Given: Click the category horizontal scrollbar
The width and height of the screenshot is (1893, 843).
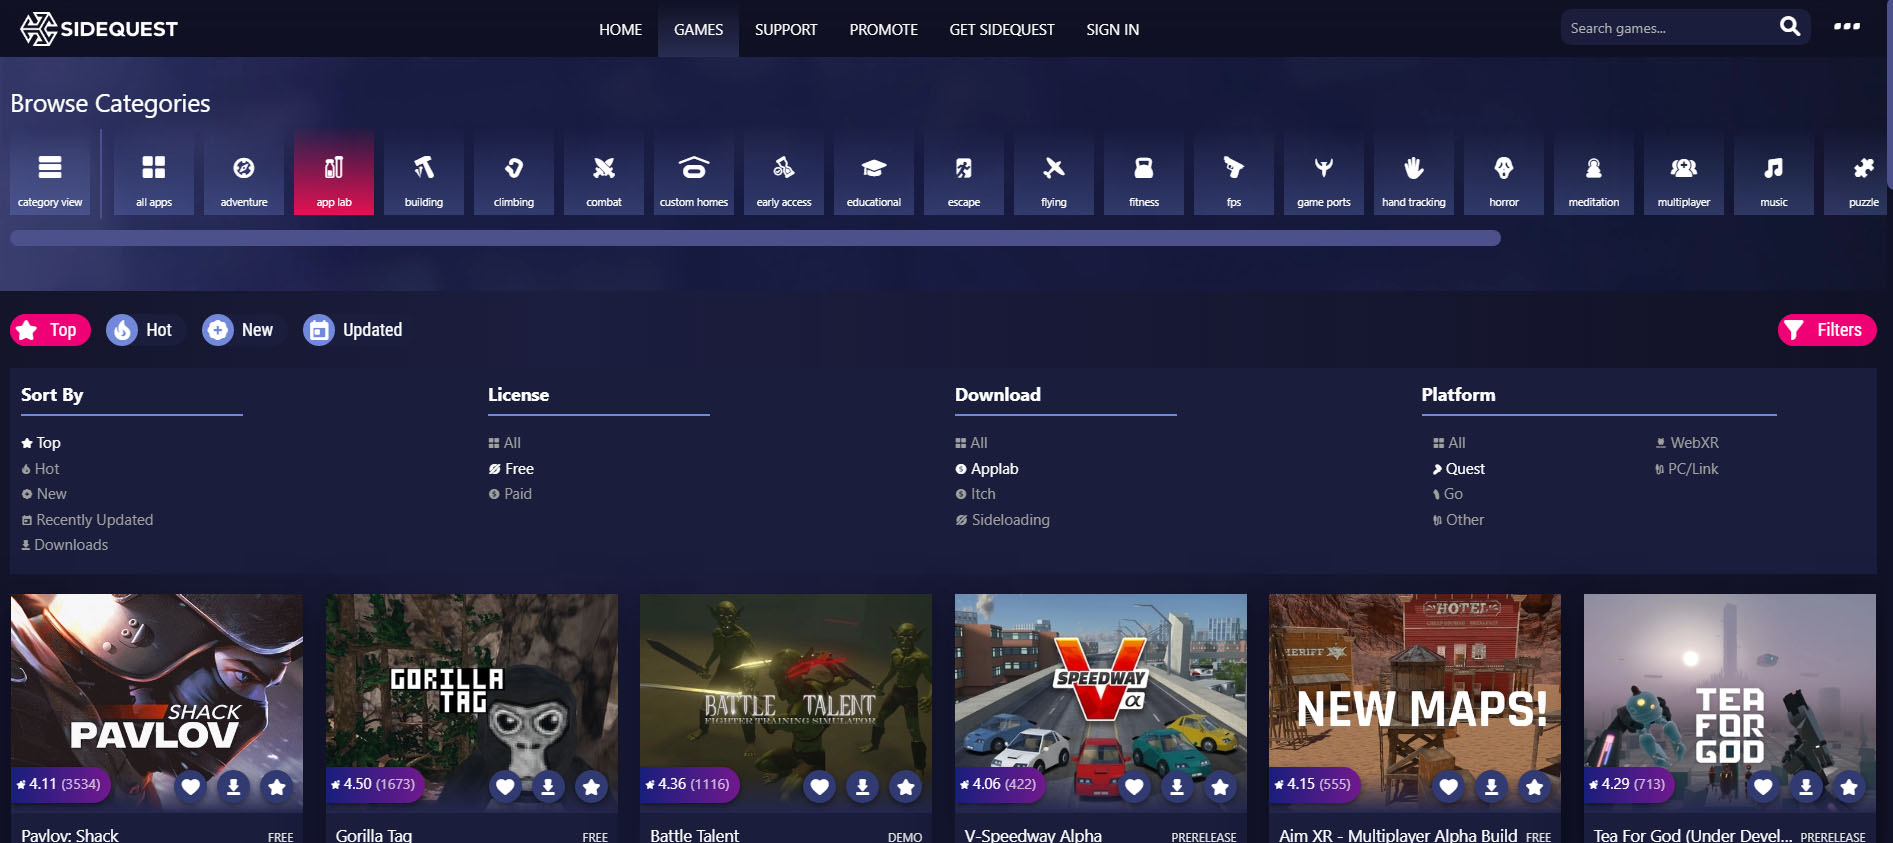Looking at the screenshot, I should (x=755, y=238).
